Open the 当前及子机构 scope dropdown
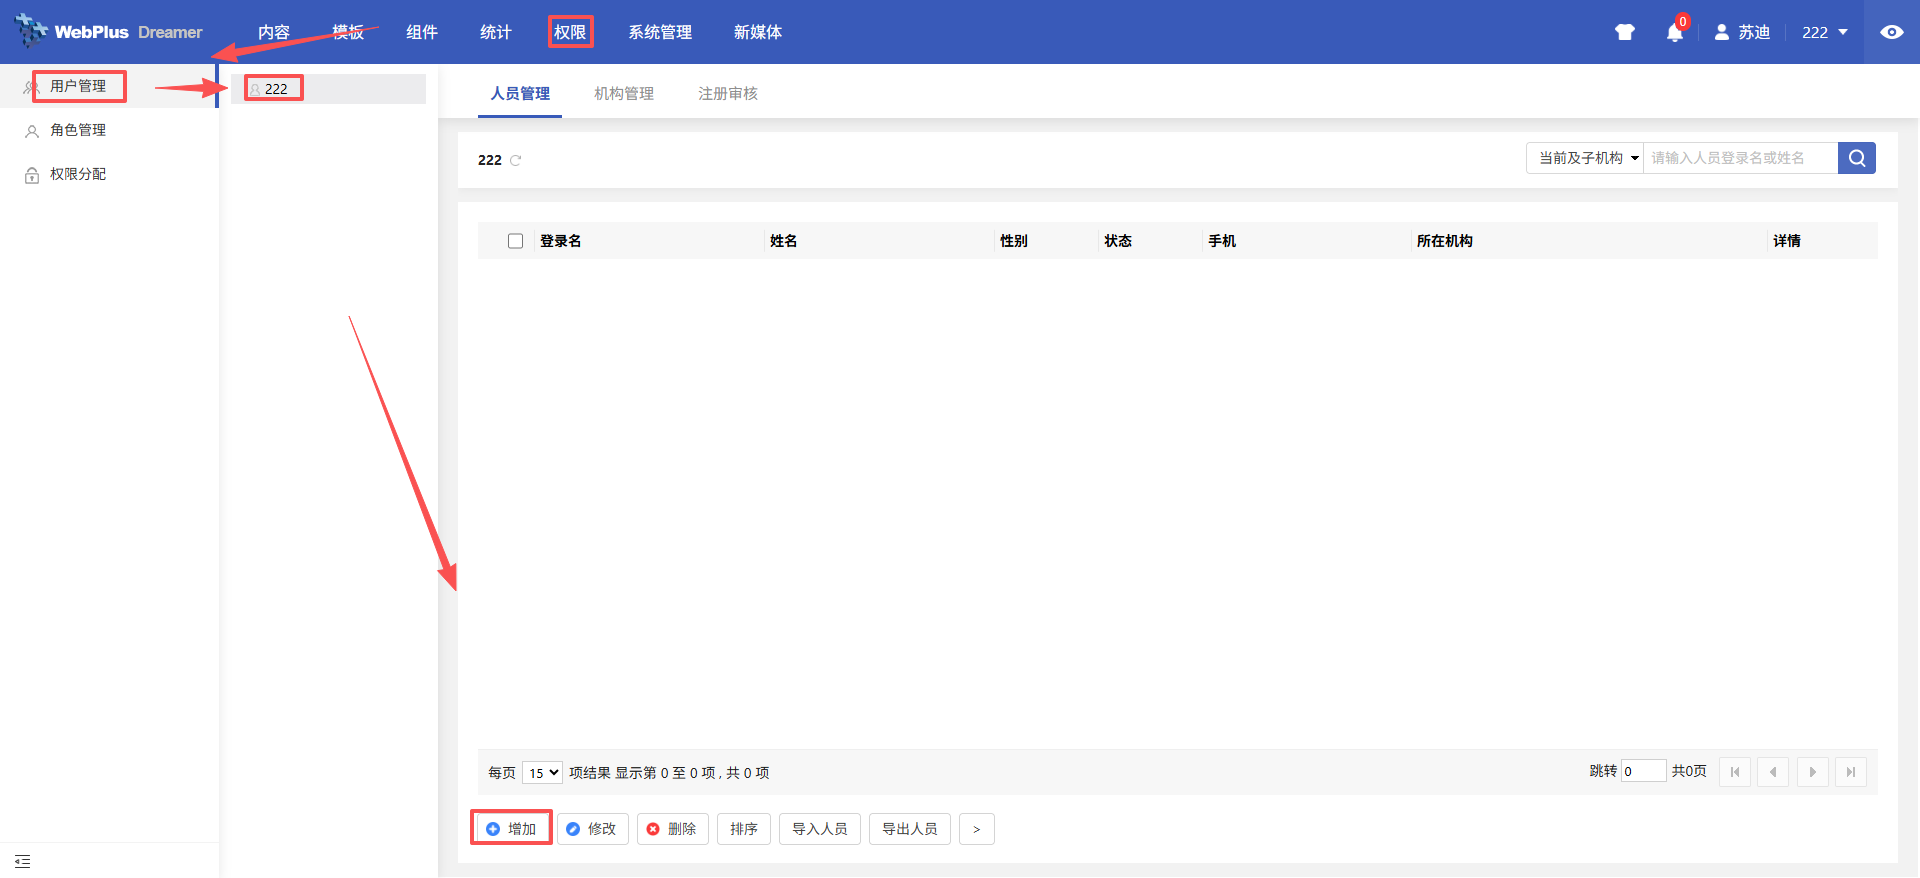 [1586, 158]
